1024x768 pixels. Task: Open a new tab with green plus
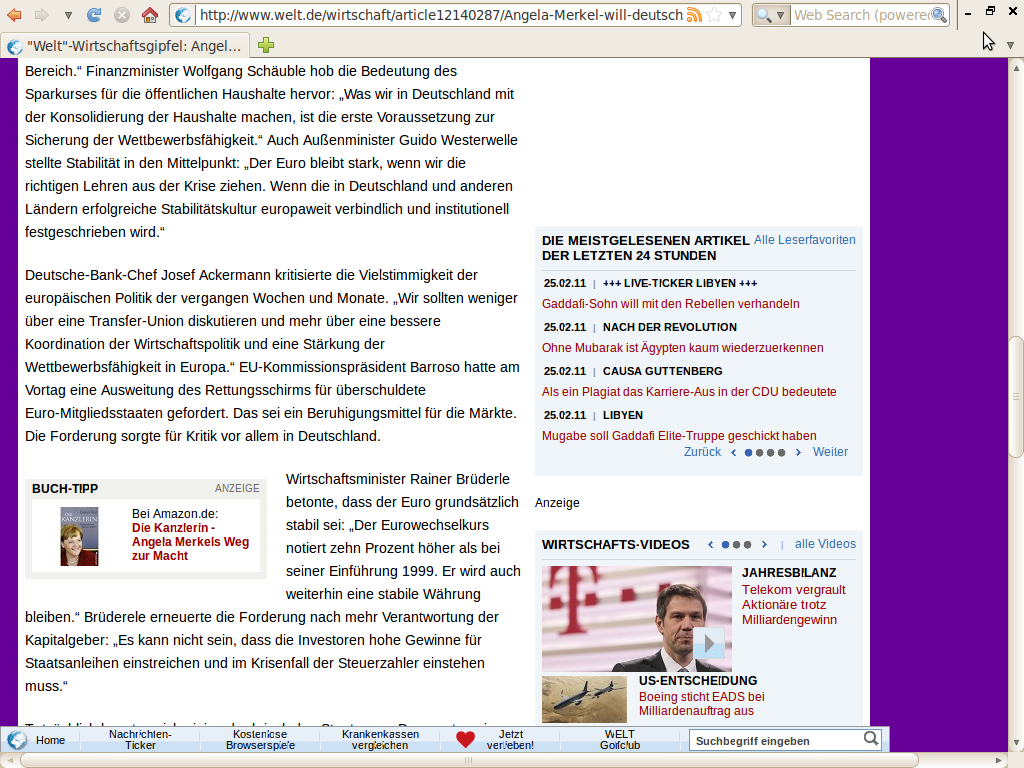[266, 45]
